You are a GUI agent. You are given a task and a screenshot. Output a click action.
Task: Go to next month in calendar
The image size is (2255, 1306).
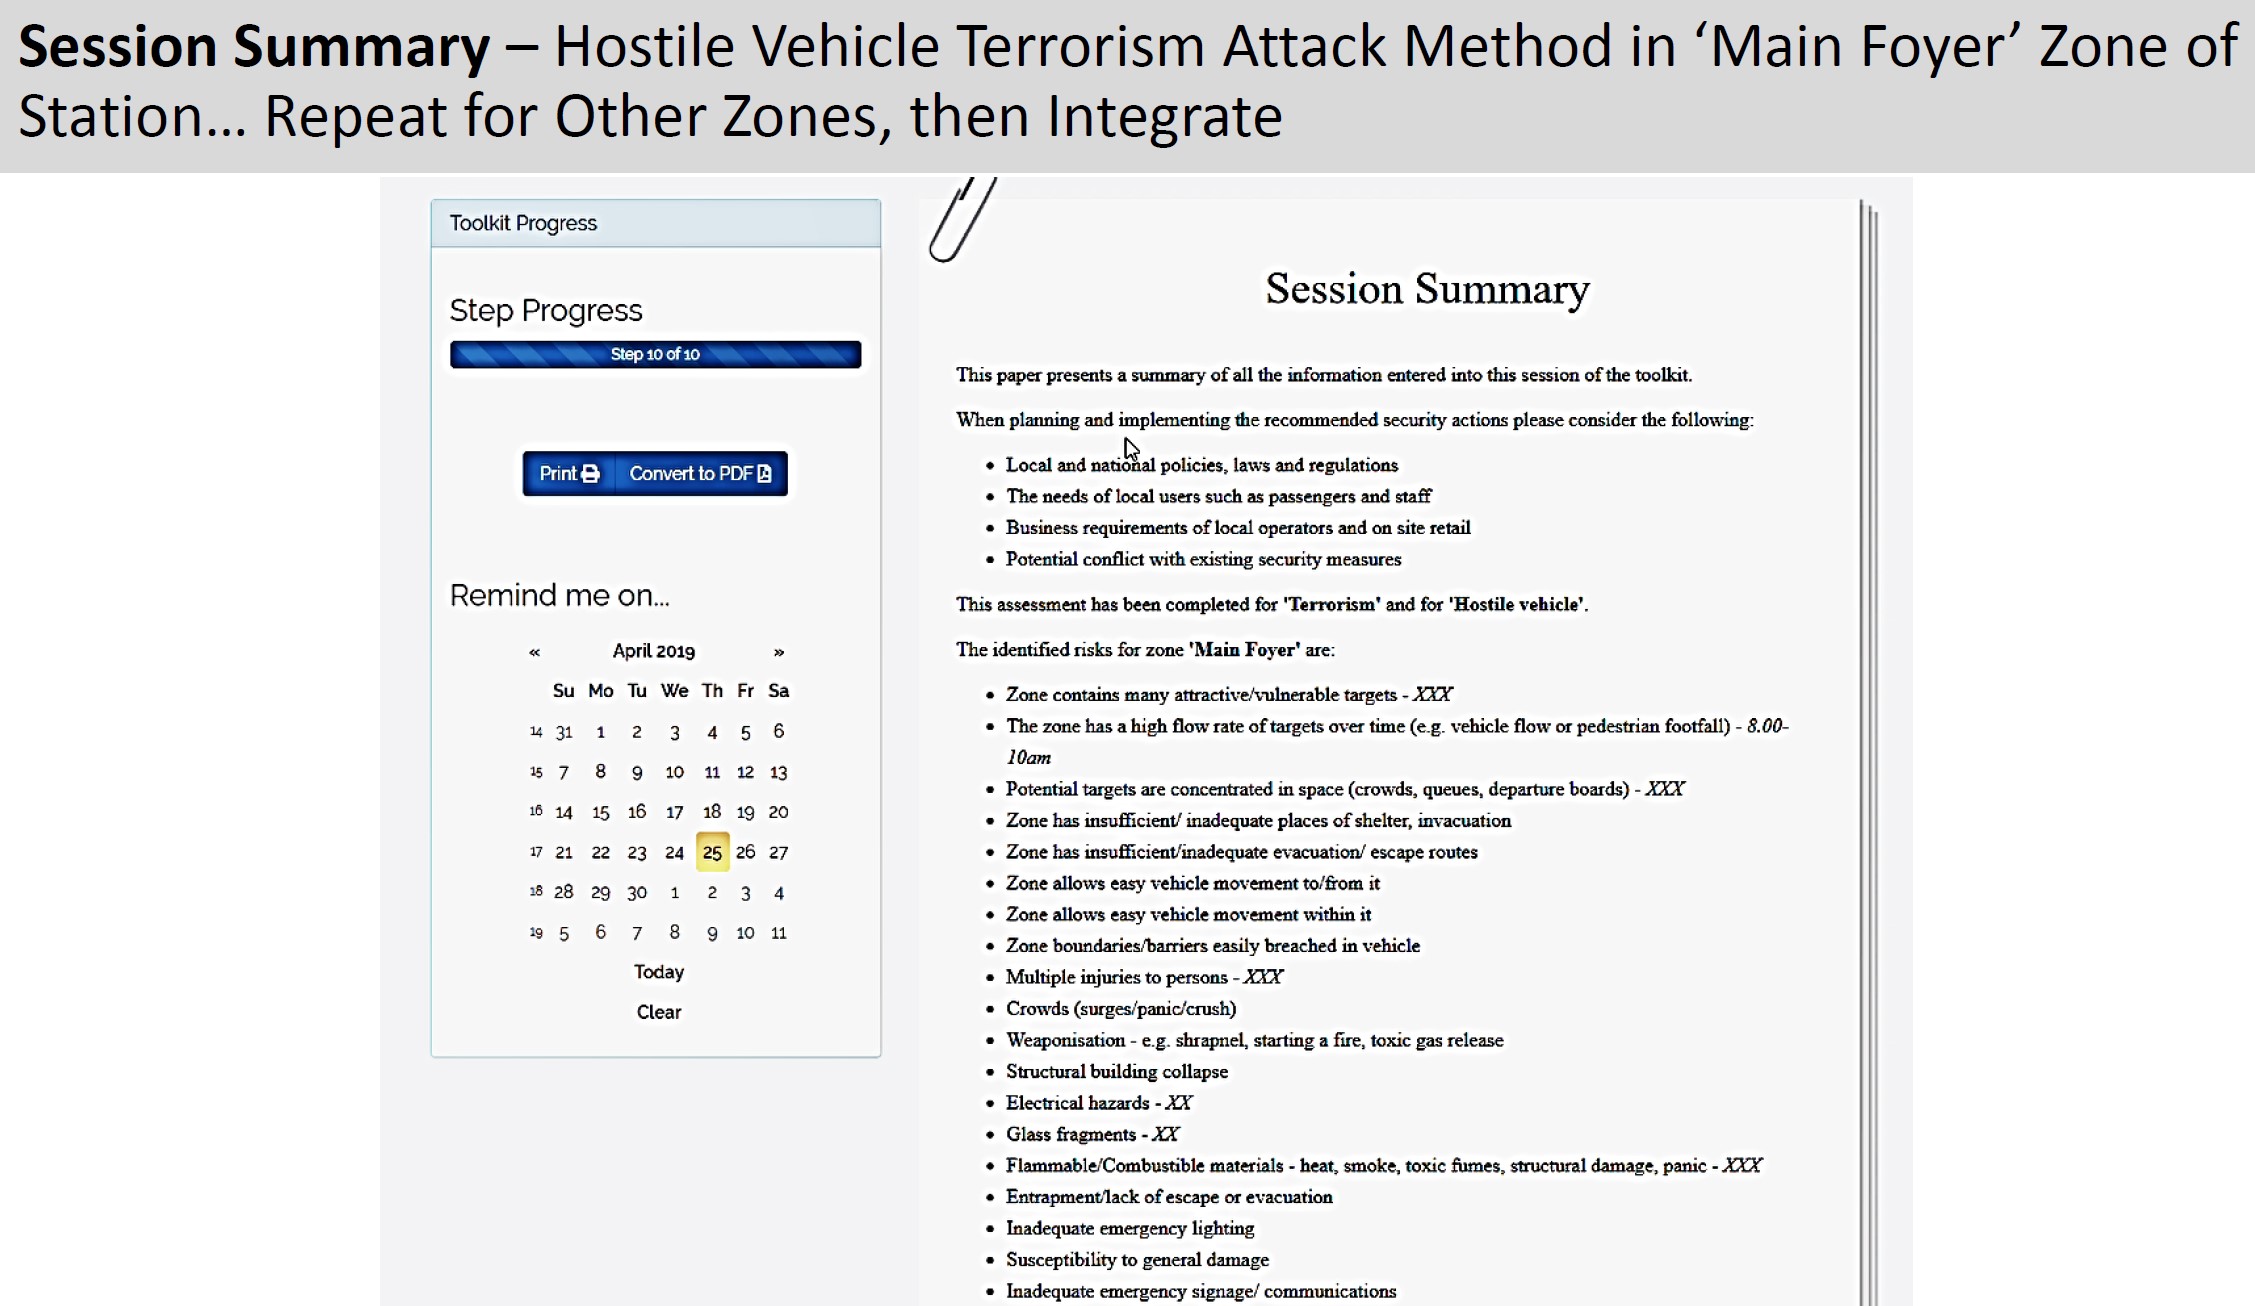point(779,652)
